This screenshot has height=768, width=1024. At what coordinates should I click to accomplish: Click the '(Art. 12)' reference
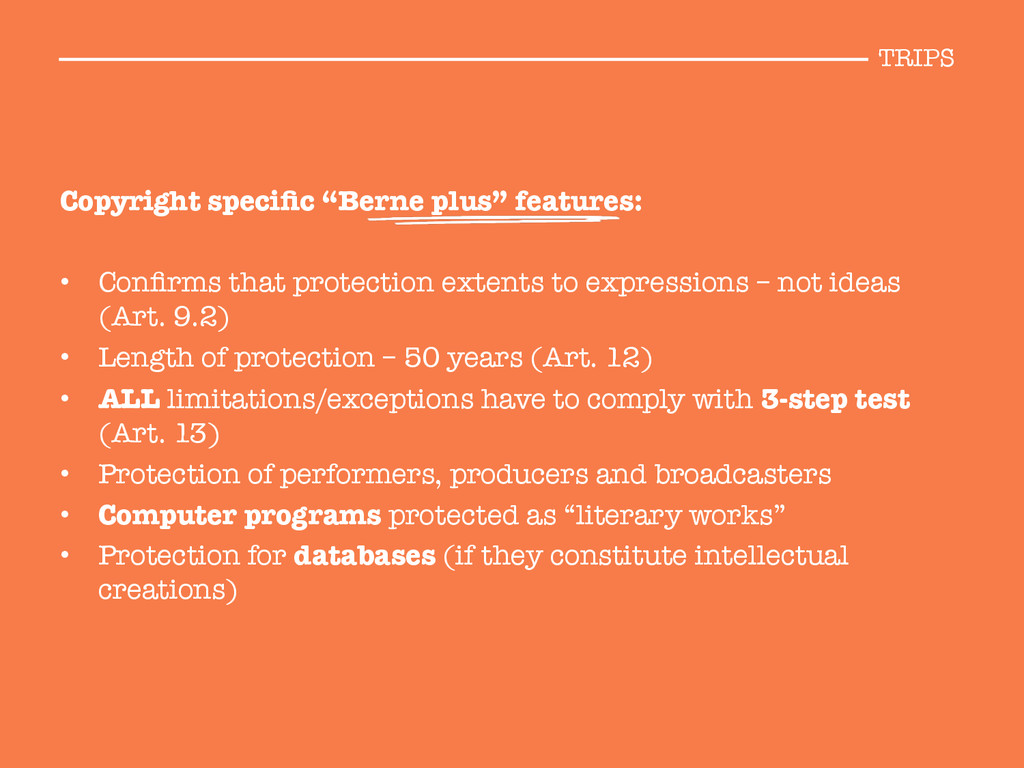pos(591,358)
